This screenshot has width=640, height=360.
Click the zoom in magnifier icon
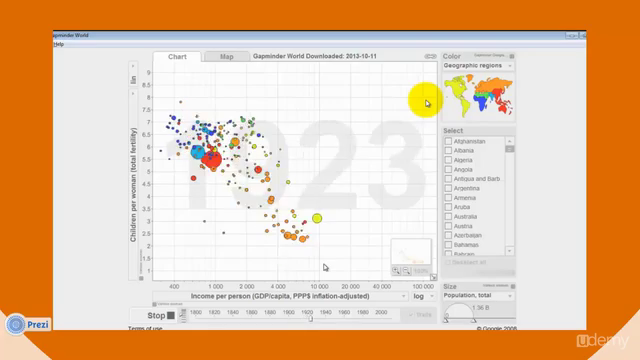tap(396, 271)
